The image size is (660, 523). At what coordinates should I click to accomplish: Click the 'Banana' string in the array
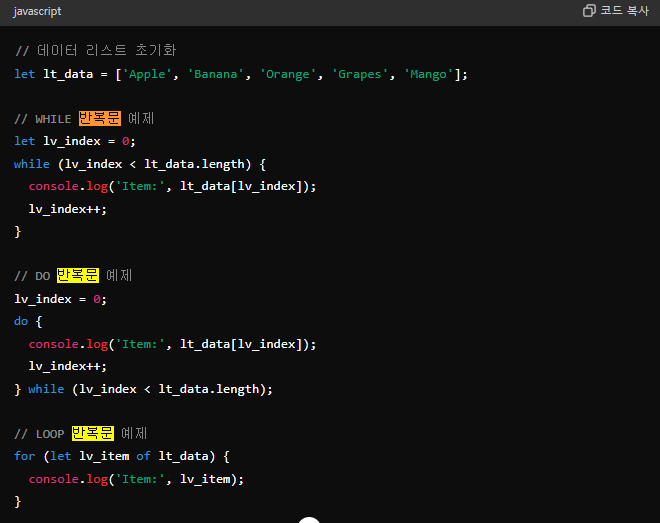tap(216, 74)
